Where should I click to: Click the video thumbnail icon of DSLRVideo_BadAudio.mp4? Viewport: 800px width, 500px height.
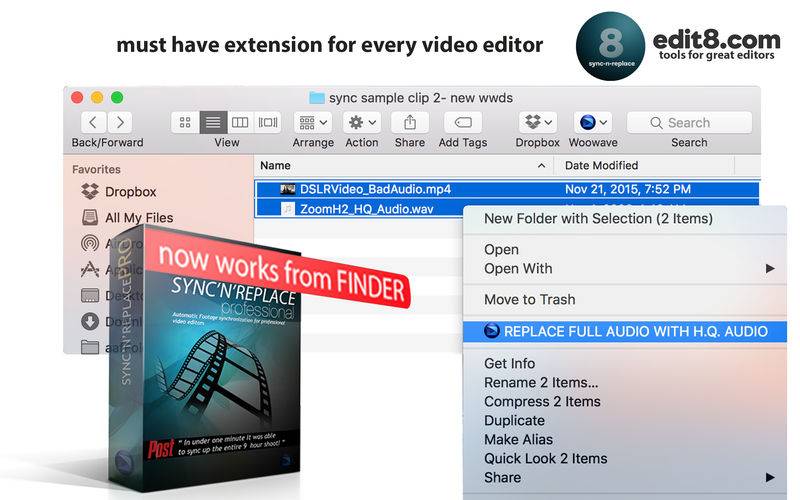pos(288,189)
